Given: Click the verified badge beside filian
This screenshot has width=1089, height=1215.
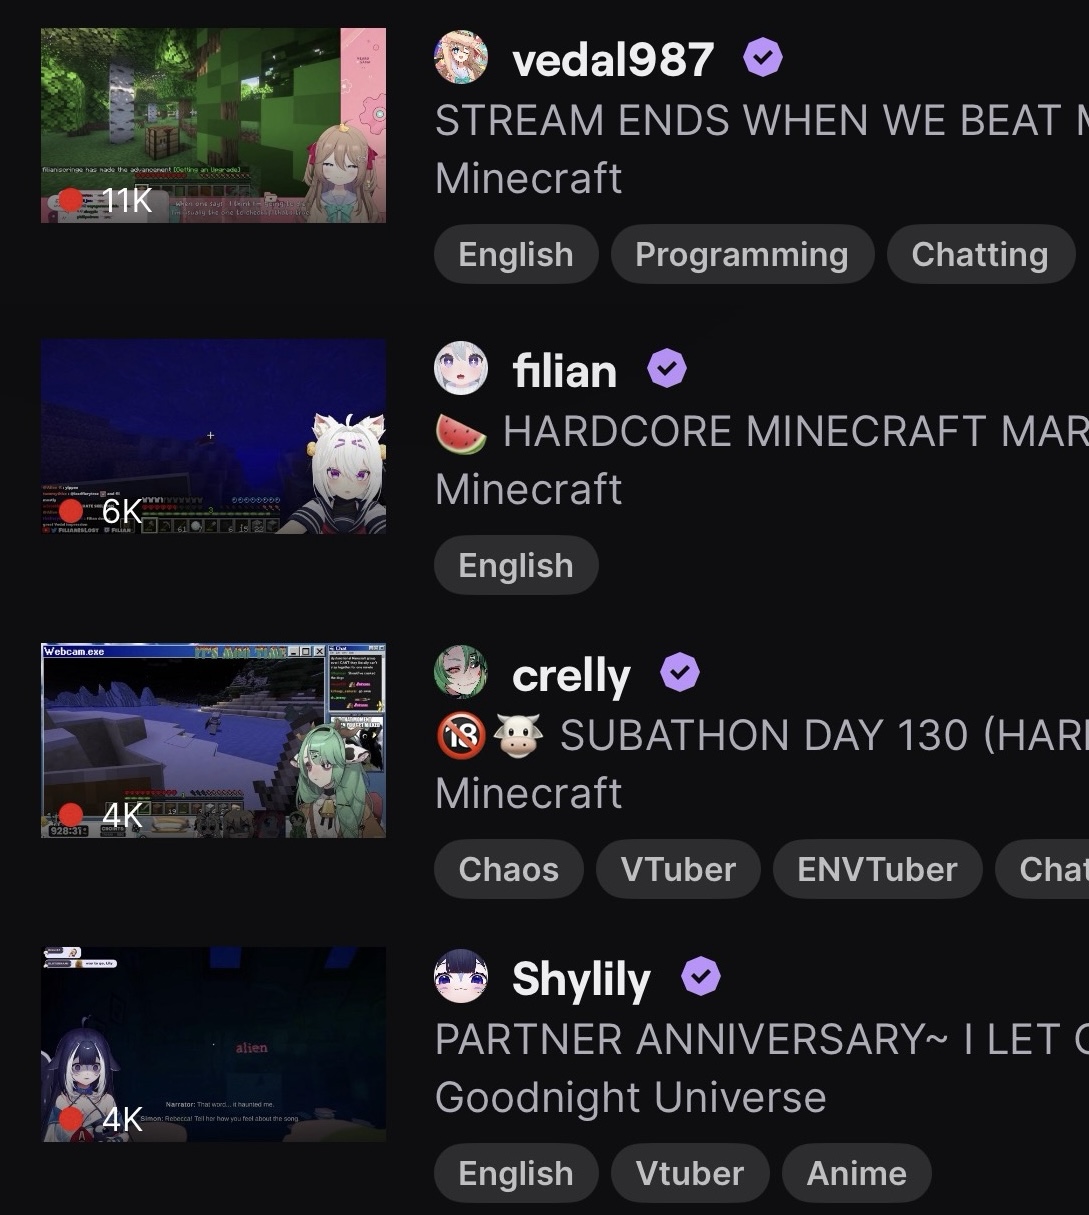Looking at the screenshot, I should click(667, 369).
